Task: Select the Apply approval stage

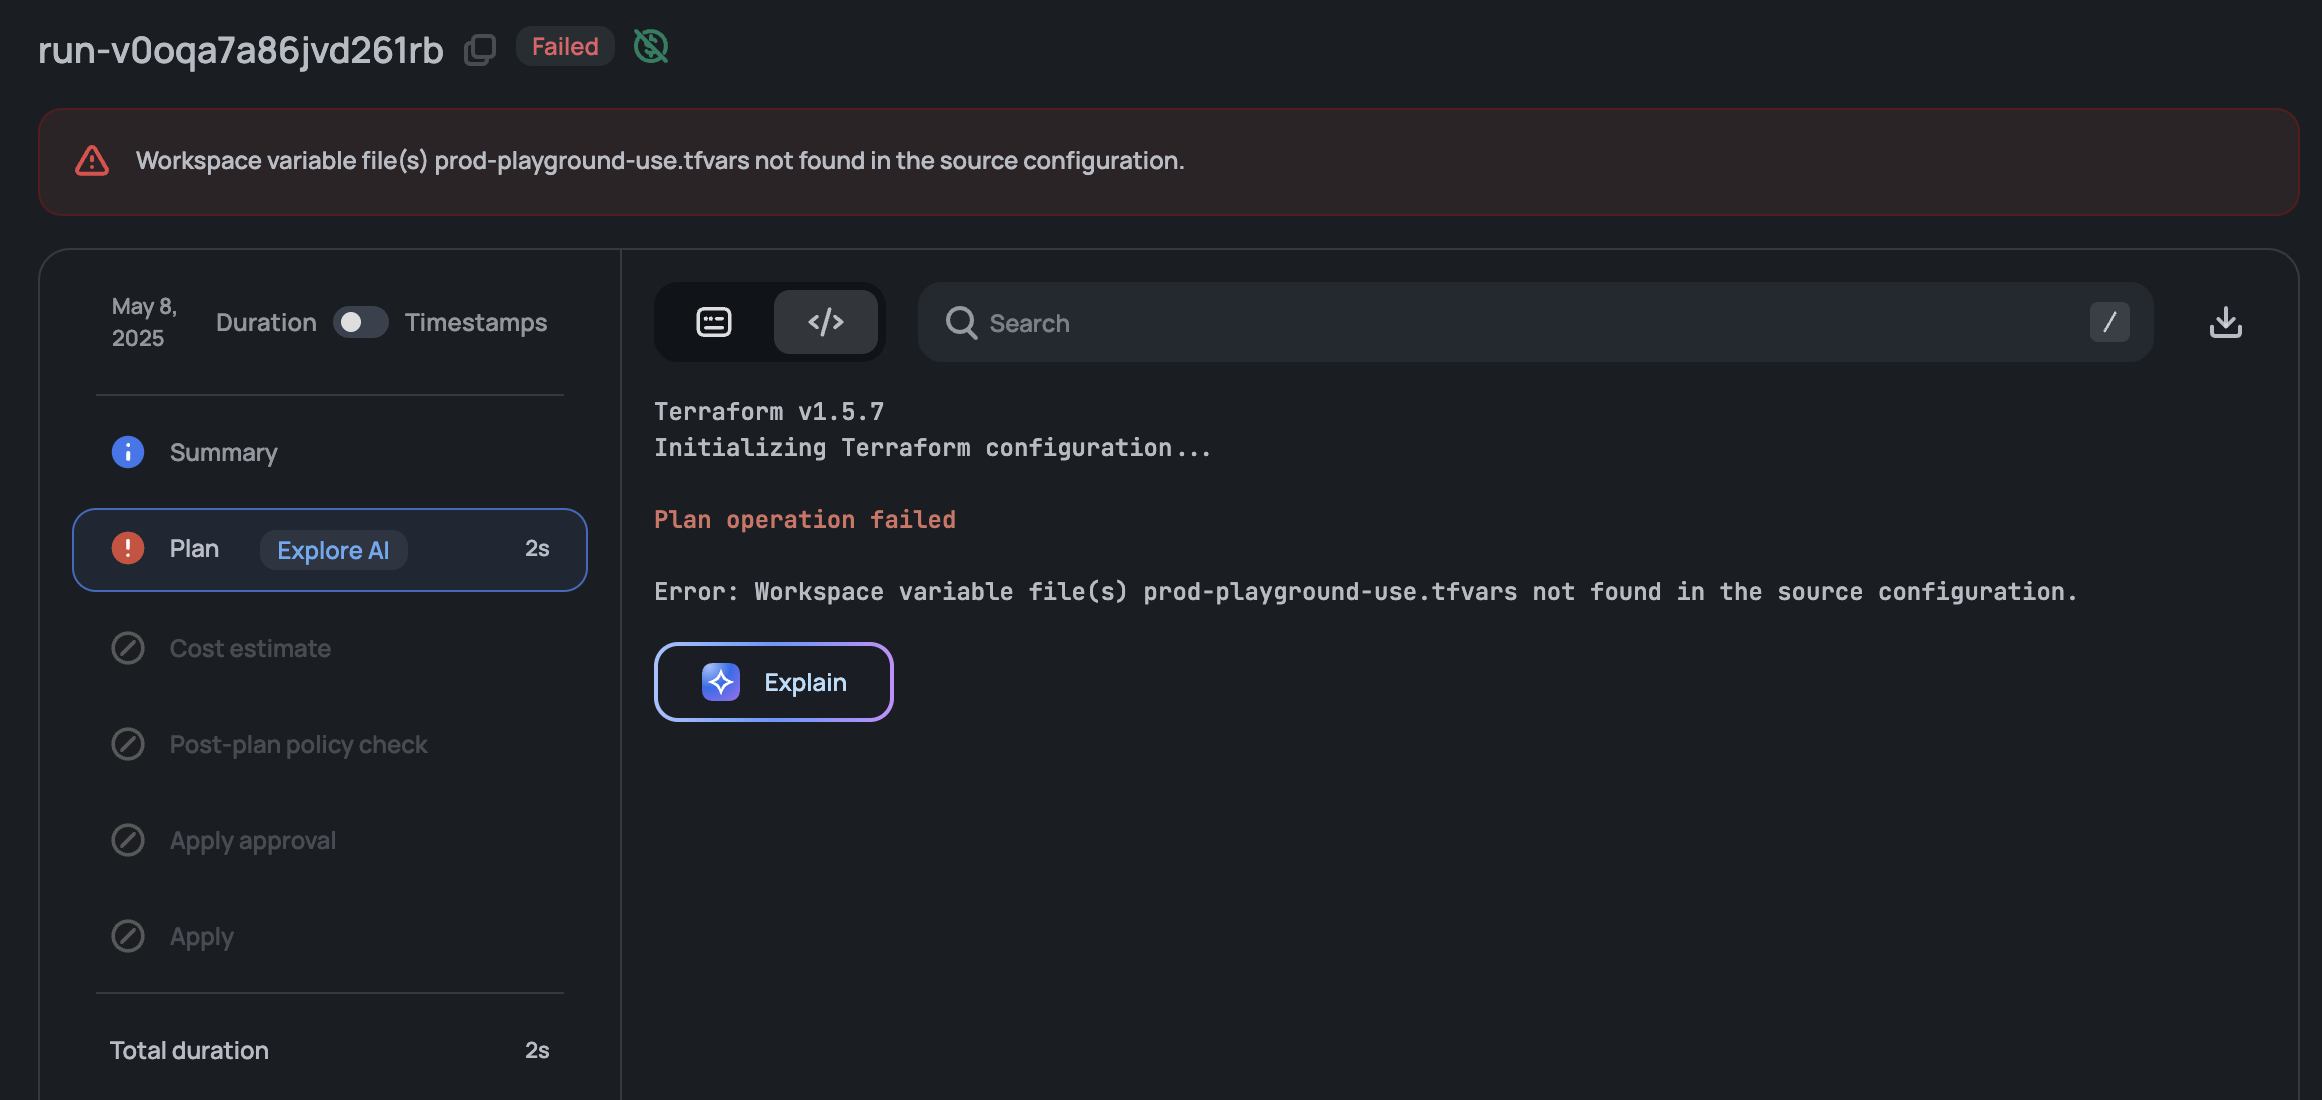Action: click(x=252, y=840)
